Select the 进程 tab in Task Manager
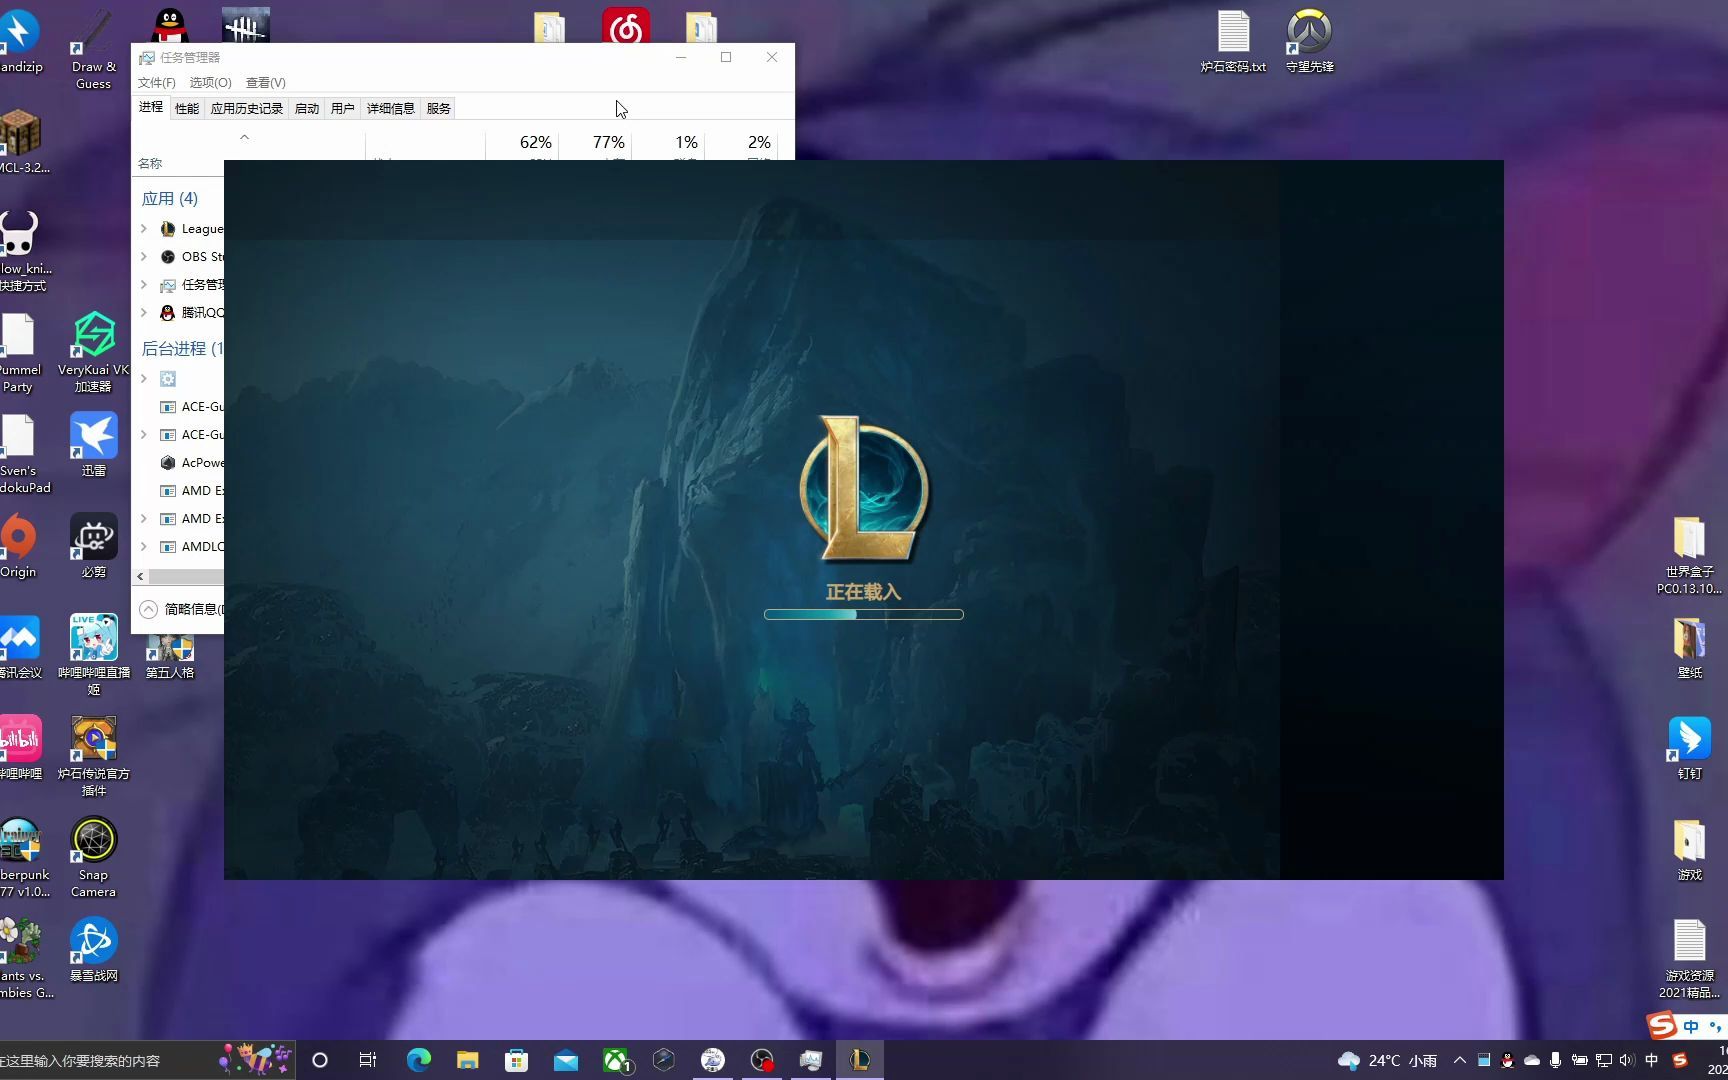The width and height of the screenshot is (1728, 1080). [151, 107]
